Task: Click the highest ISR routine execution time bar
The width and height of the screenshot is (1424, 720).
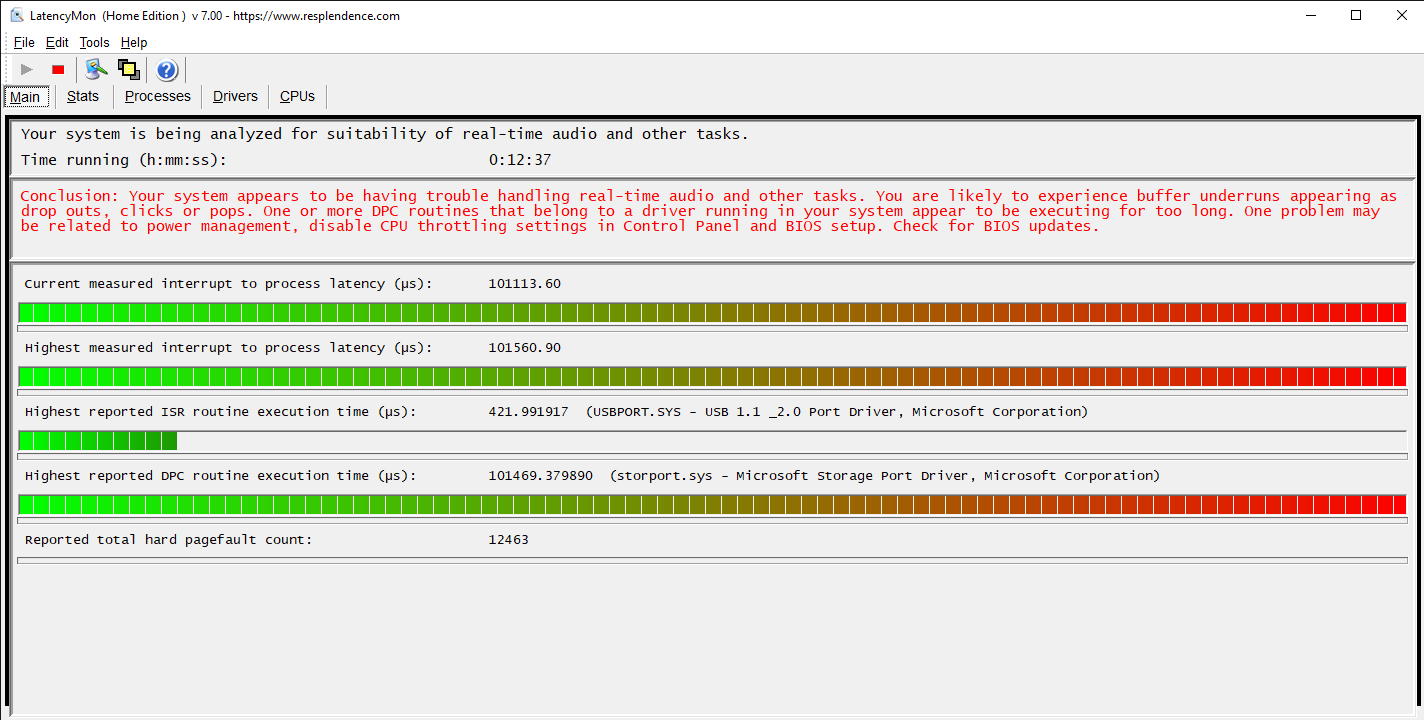Action: point(712,440)
